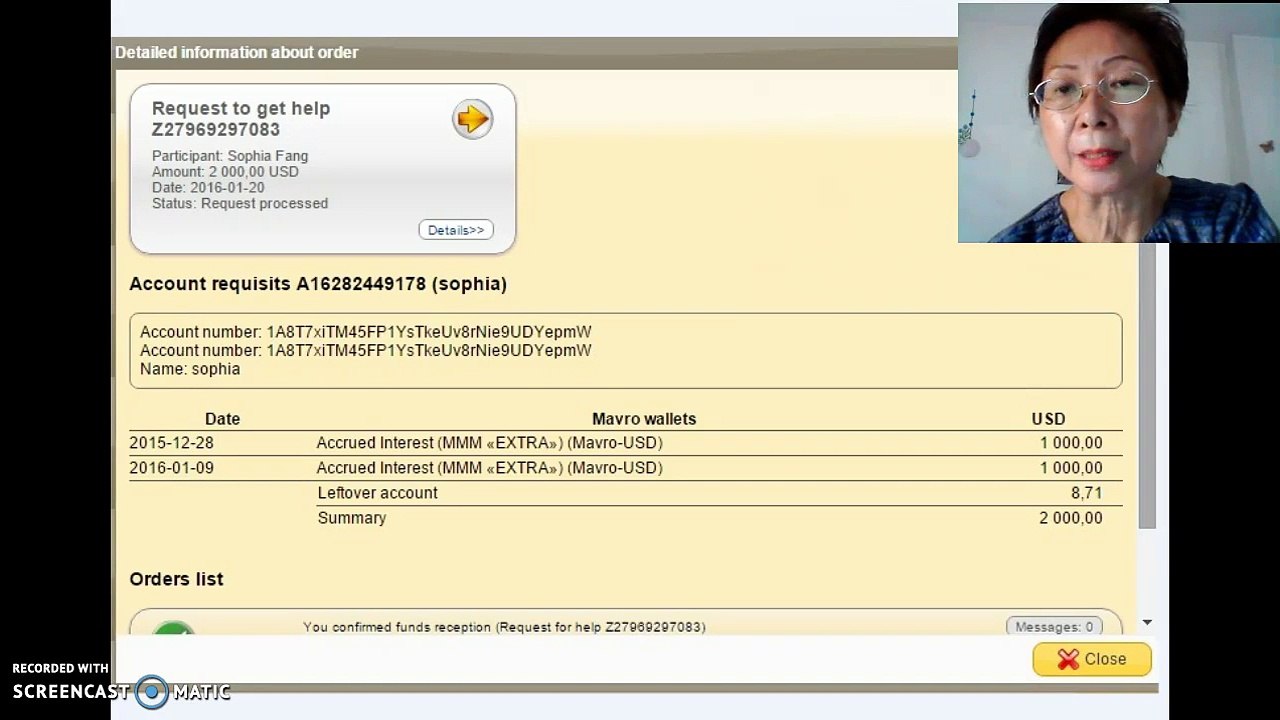Image resolution: width=1280 pixels, height=720 pixels.
Task: Click the green checkmark icon in Orders list
Action: (173, 630)
